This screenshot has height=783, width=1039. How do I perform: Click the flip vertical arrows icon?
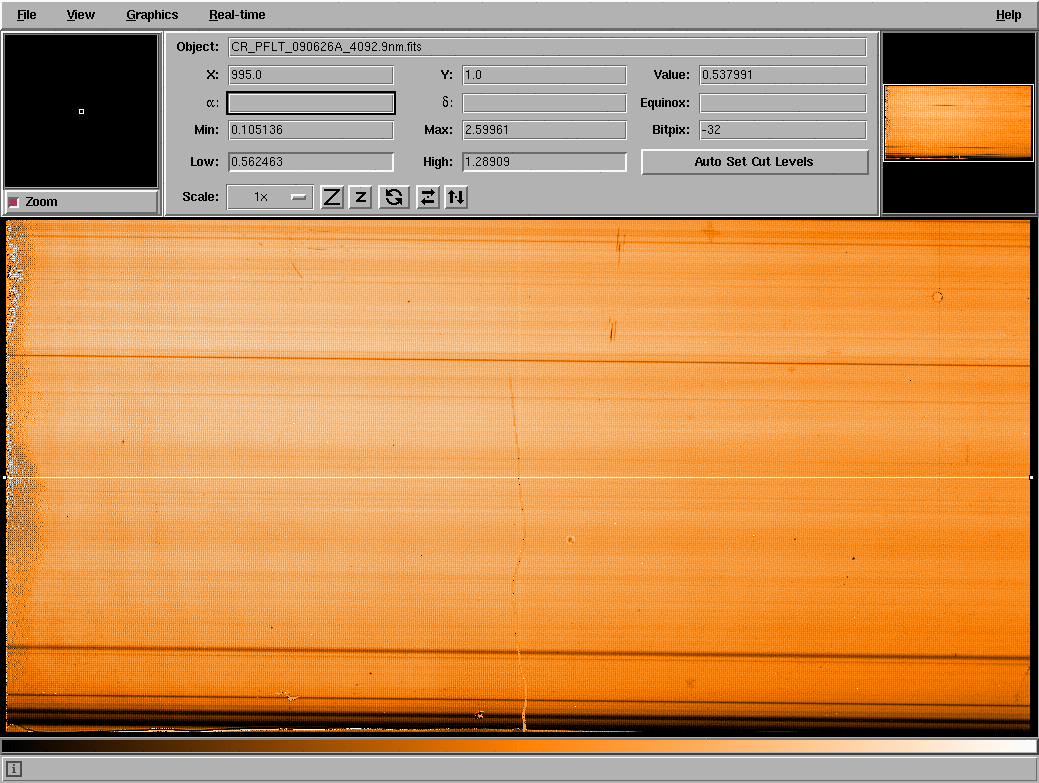pyautogui.click(x=456, y=197)
